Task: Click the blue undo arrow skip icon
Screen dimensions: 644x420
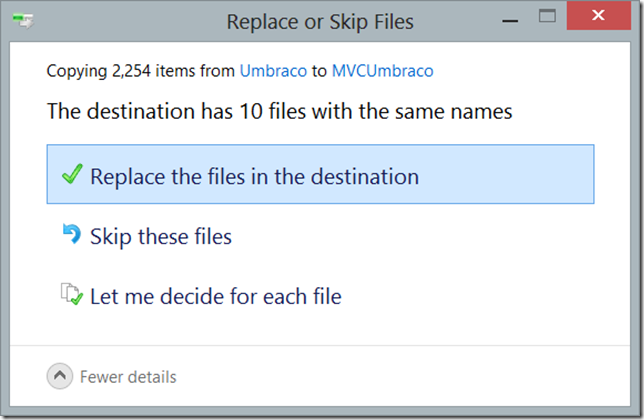Action: coord(72,234)
